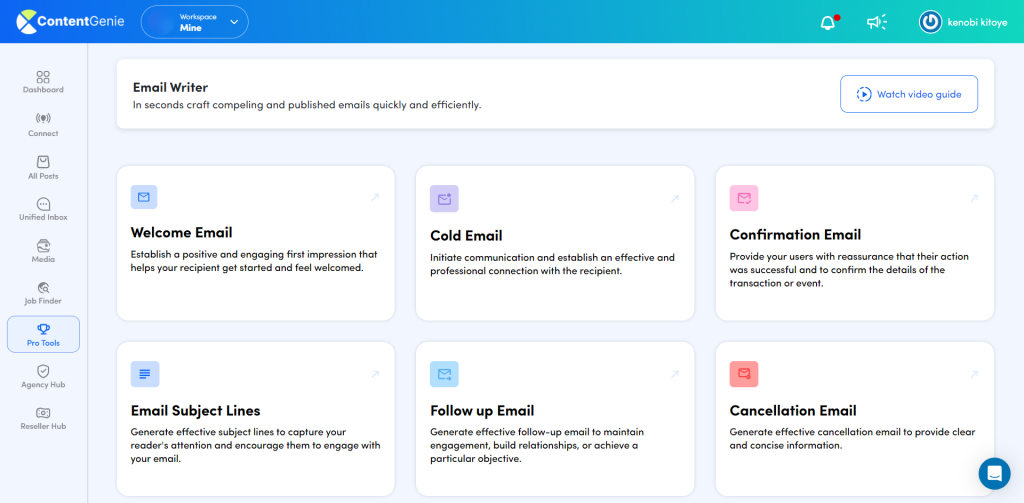Select Pro Tools in sidebar
The image size is (1024, 503).
[x=43, y=334]
